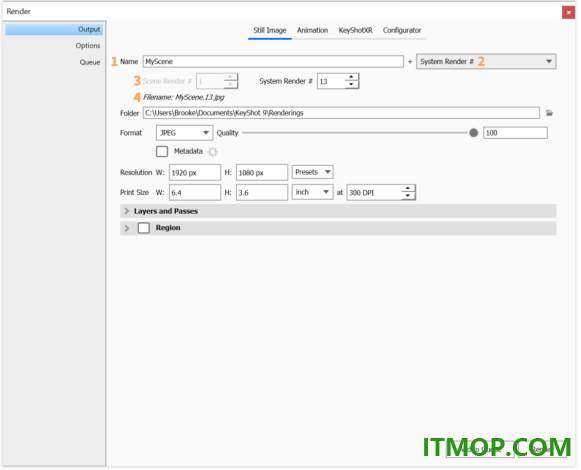The image size is (581, 470).
Task: Decrease DPI value with down arrow
Action: pyautogui.click(x=408, y=196)
